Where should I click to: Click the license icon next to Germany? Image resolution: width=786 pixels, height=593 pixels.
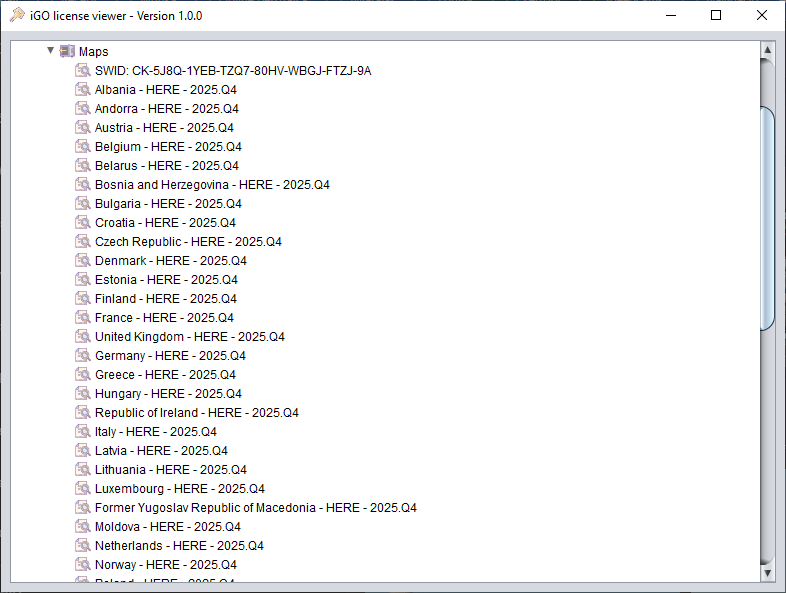[x=83, y=356]
